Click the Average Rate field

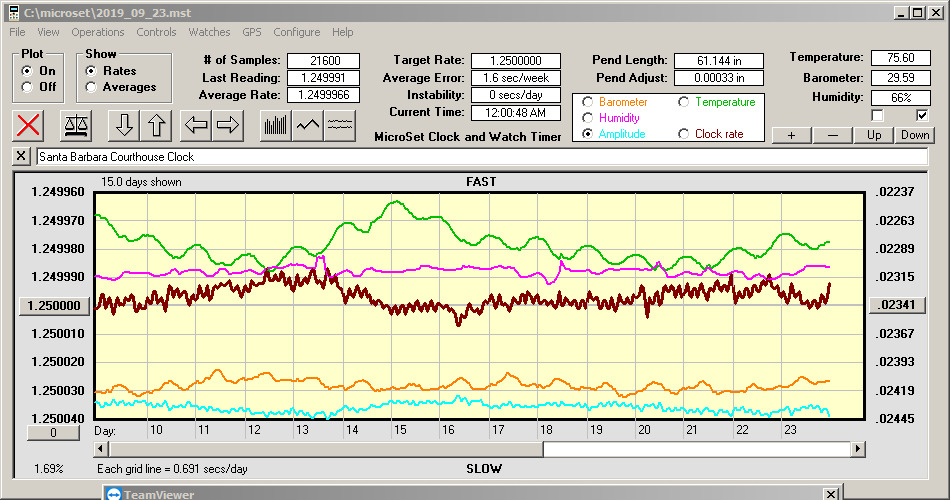(324, 95)
